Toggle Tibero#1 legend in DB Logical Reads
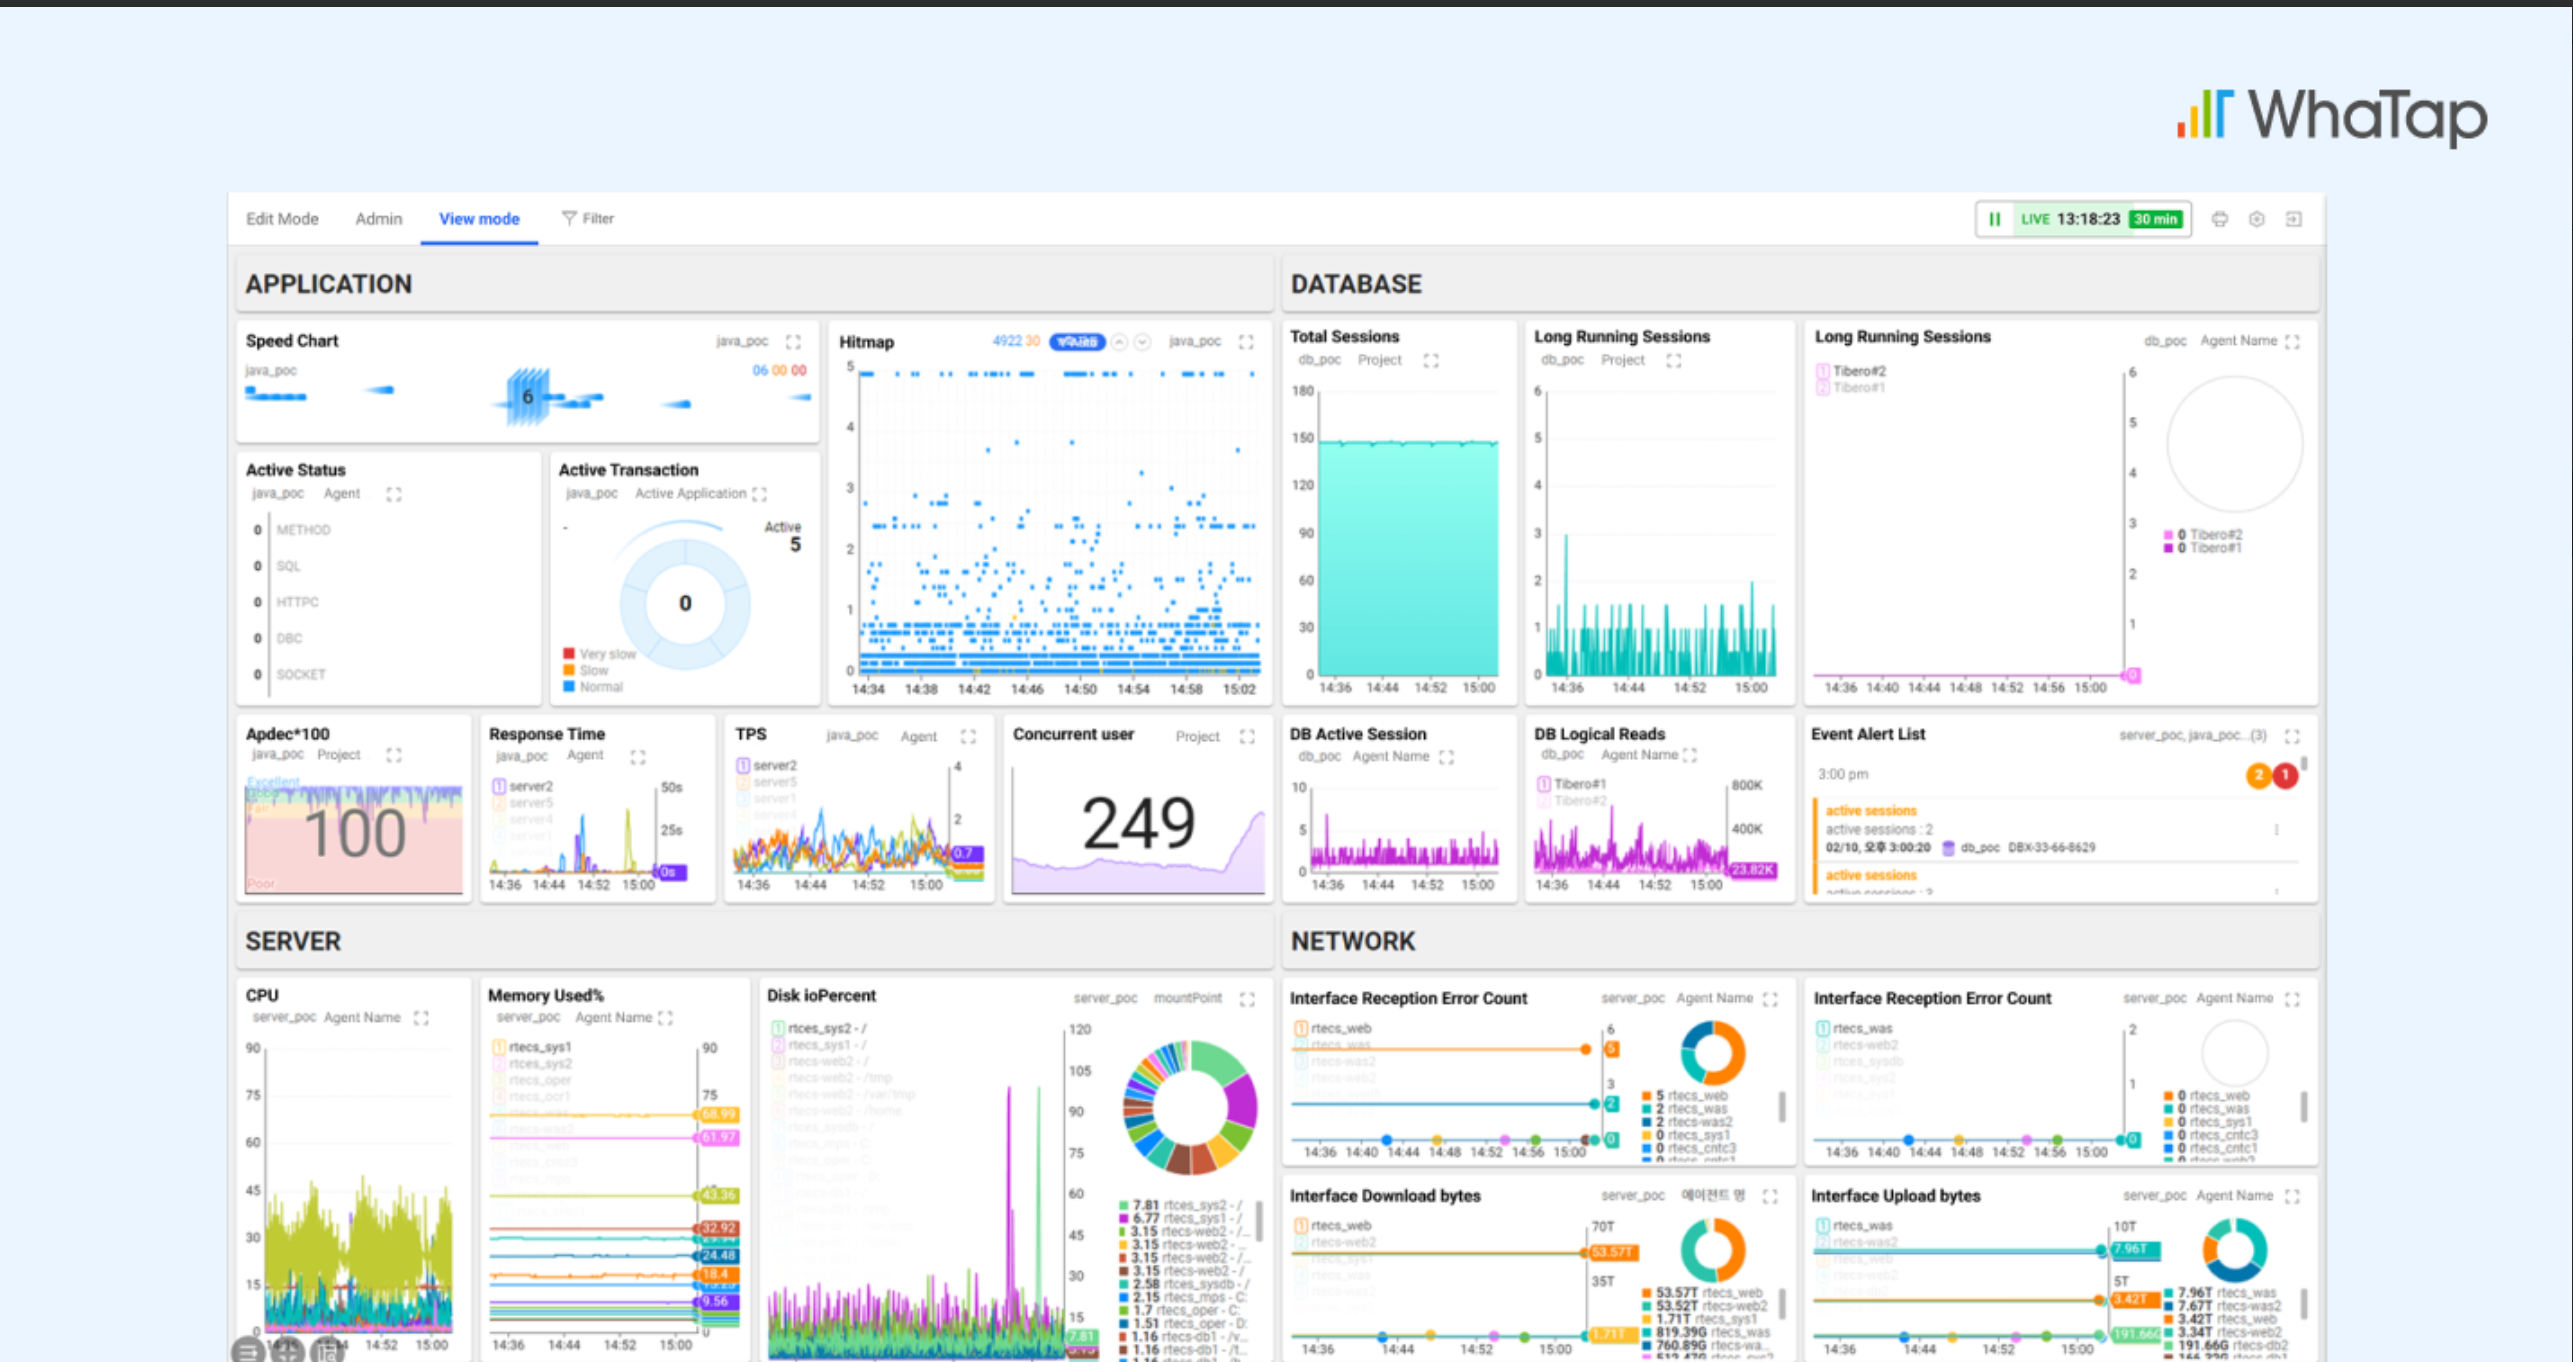The height and width of the screenshot is (1362, 2573). coord(1572,784)
